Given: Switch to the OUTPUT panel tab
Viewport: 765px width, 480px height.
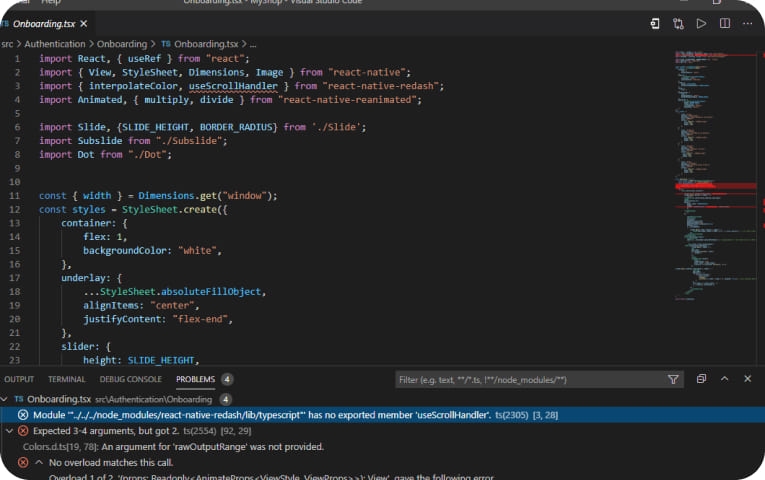Looking at the screenshot, I should pos(19,379).
